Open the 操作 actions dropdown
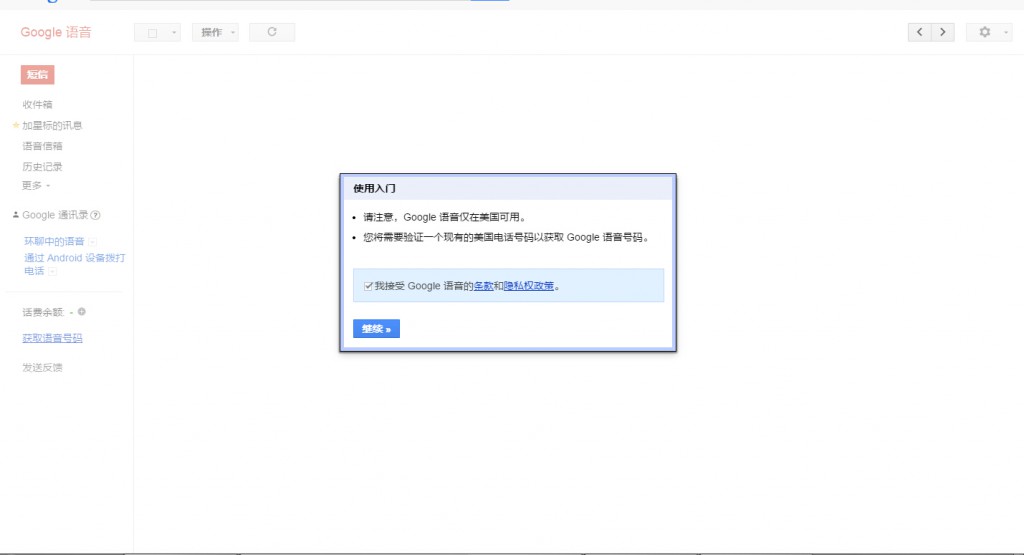 (x=216, y=32)
